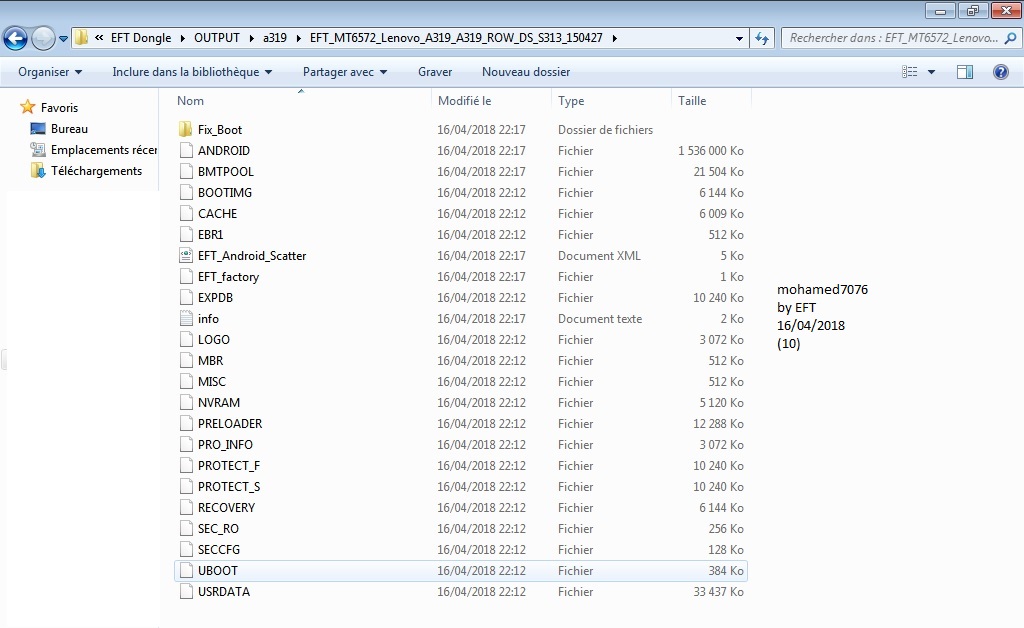Sort by the Type column header
The height and width of the screenshot is (628, 1024).
[611, 101]
